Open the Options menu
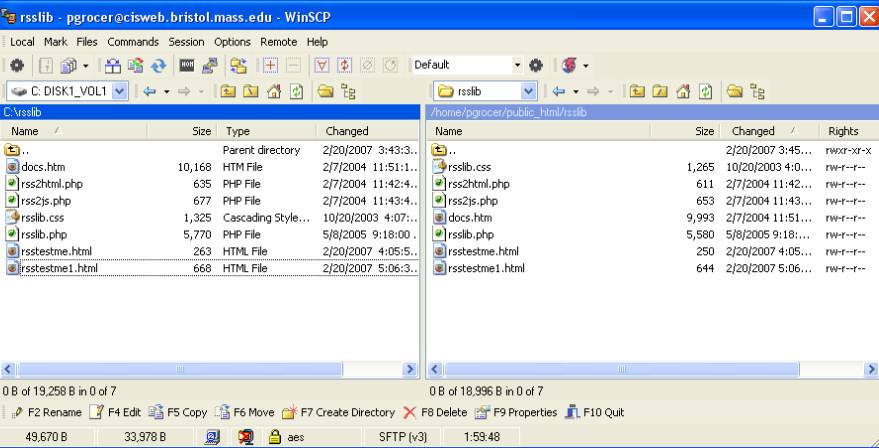 (232, 42)
